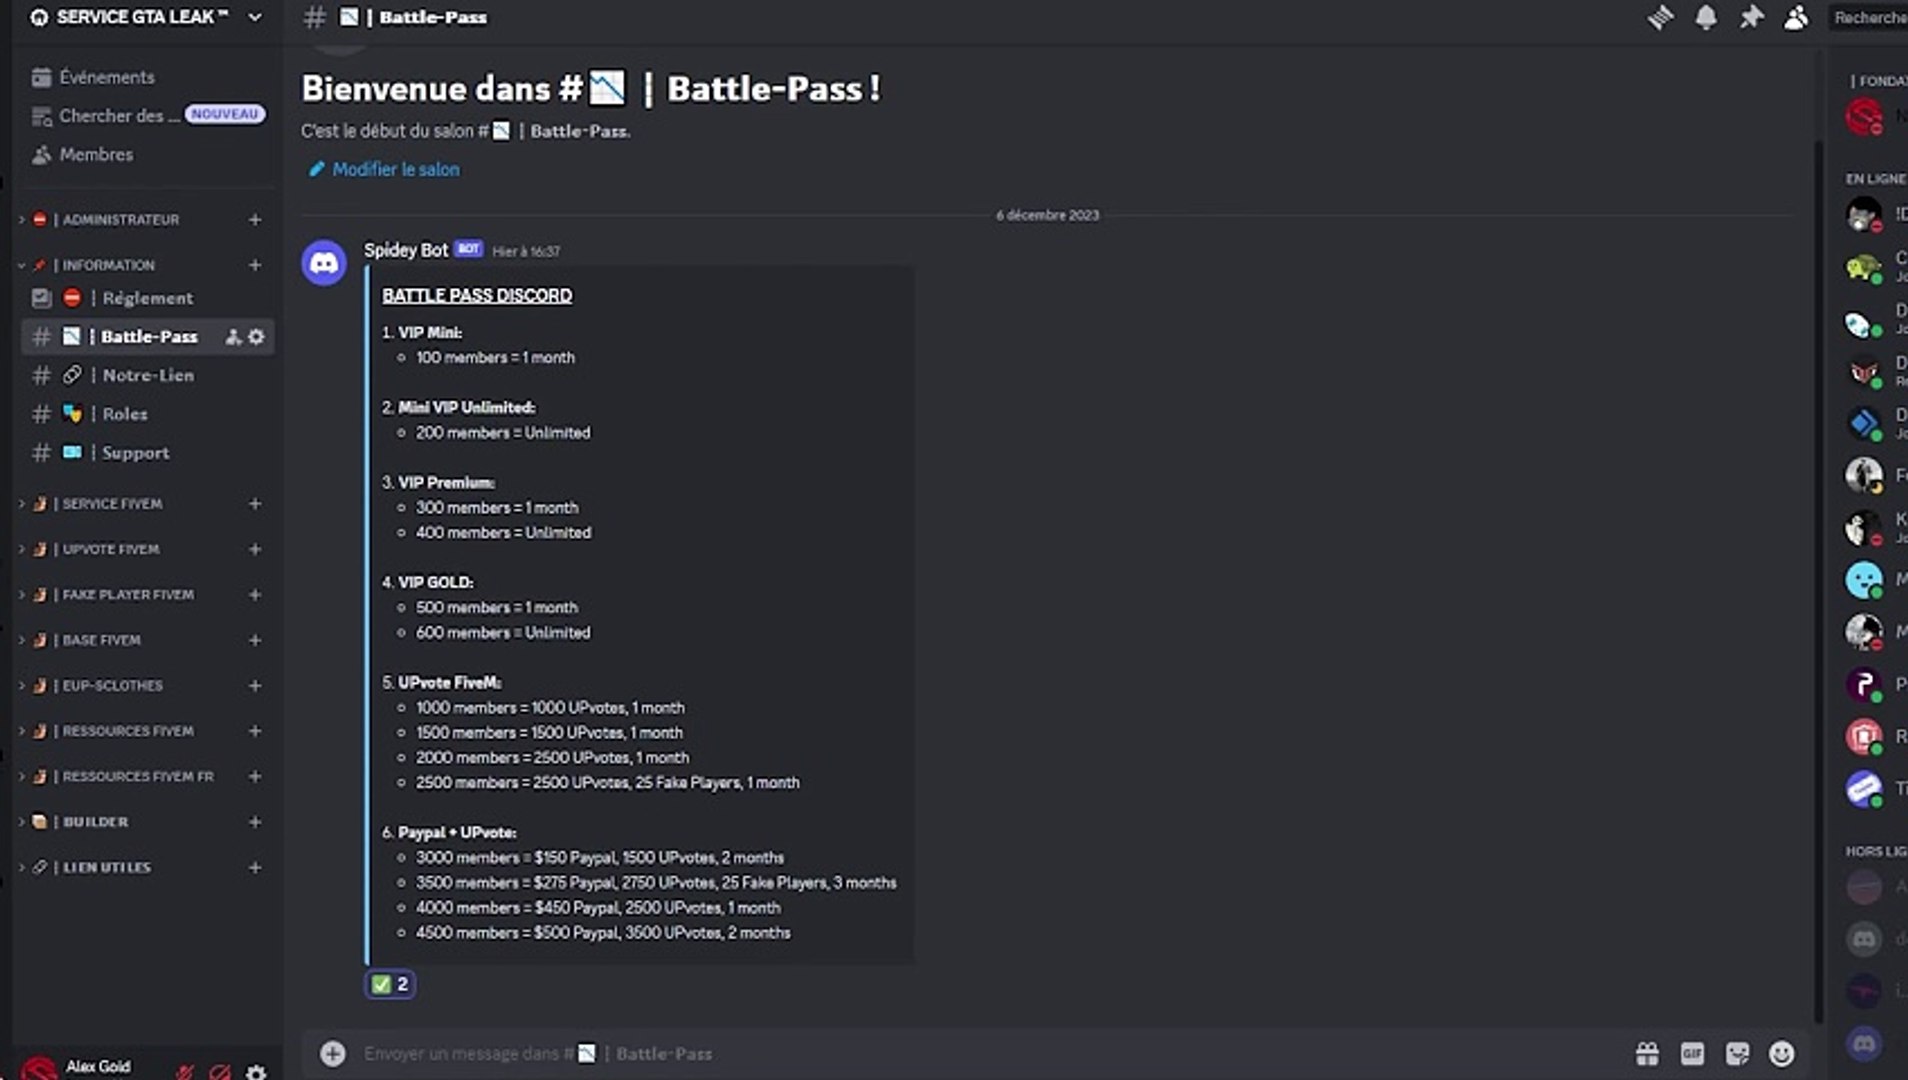Show pinned messages
Image resolution: width=1908 pixels, height=1080 pixels.
click(1751, 17)
